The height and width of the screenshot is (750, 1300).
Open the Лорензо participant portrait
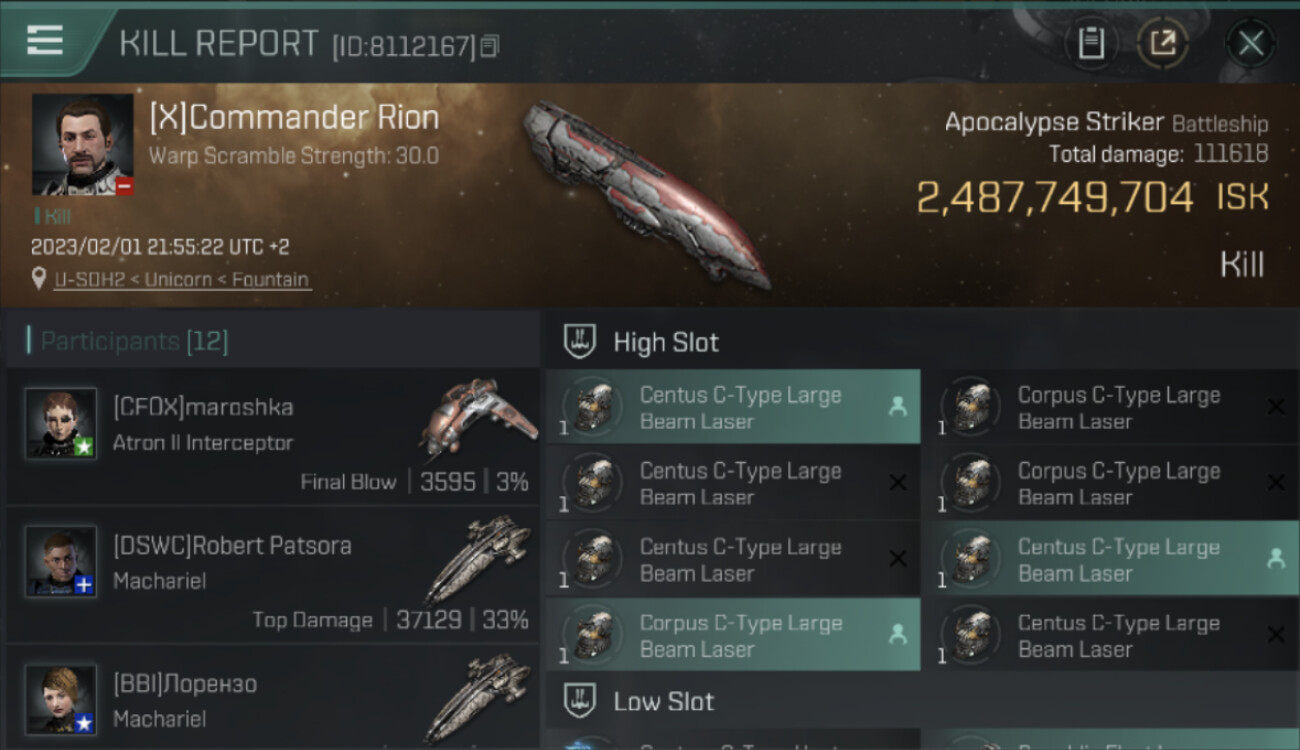(x=61, y=699)
